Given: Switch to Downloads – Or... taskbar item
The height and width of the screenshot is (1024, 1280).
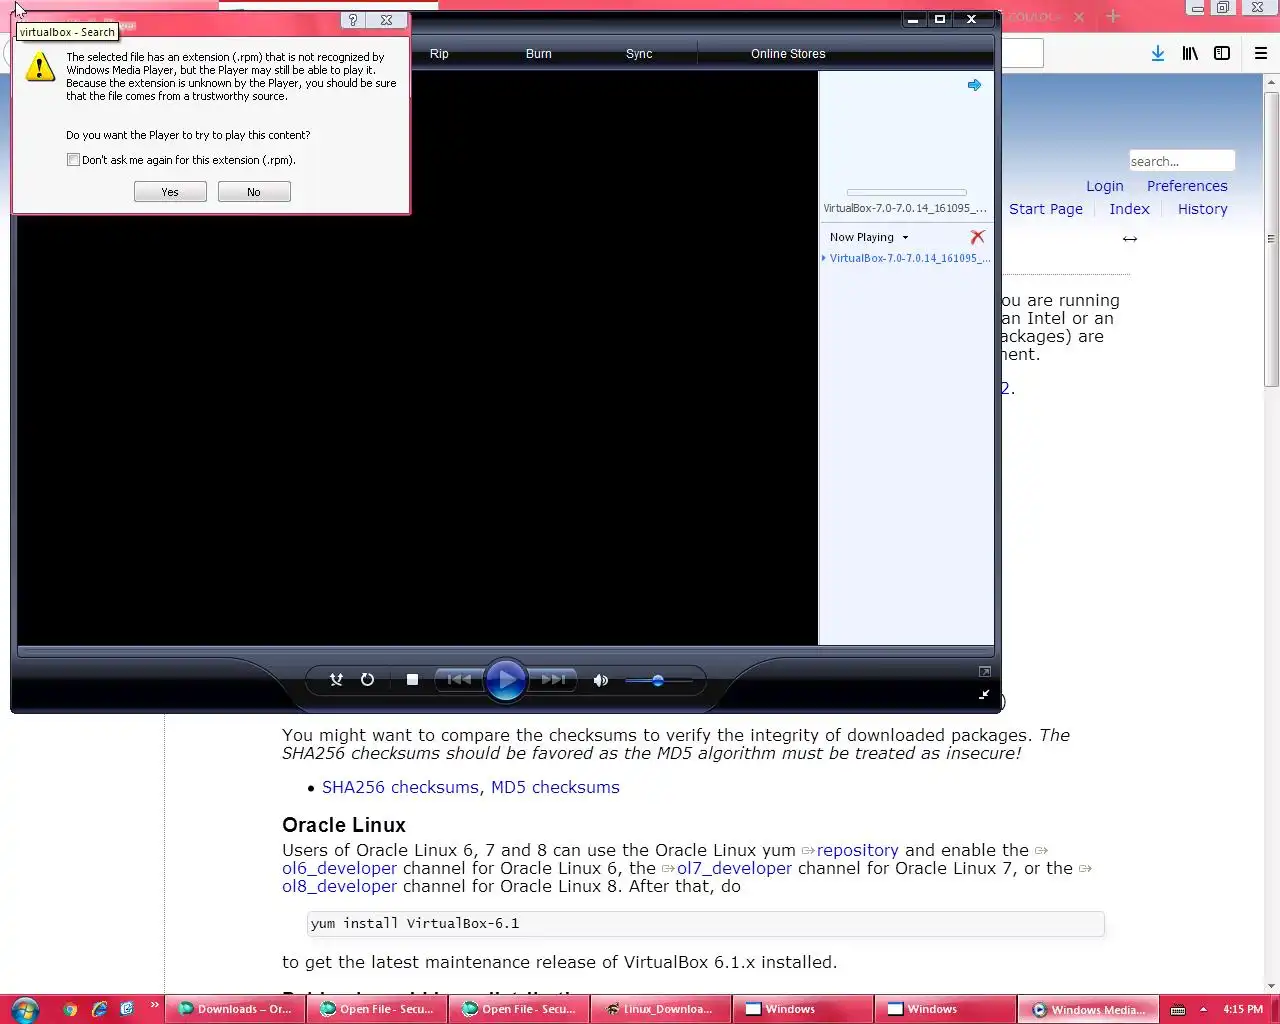Looking at the screenshot, I should tap(235, 1009).
